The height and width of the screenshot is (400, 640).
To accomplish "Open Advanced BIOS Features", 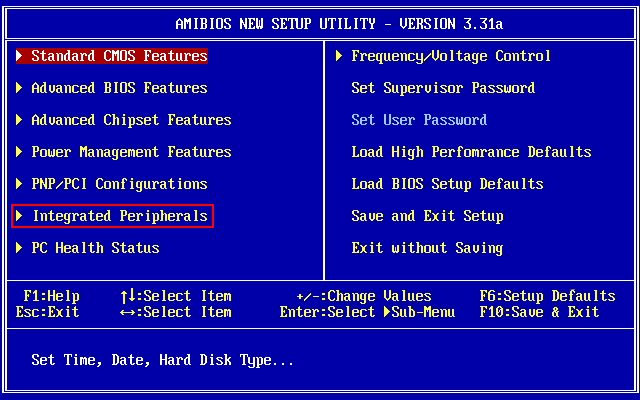I will [119, 88].
